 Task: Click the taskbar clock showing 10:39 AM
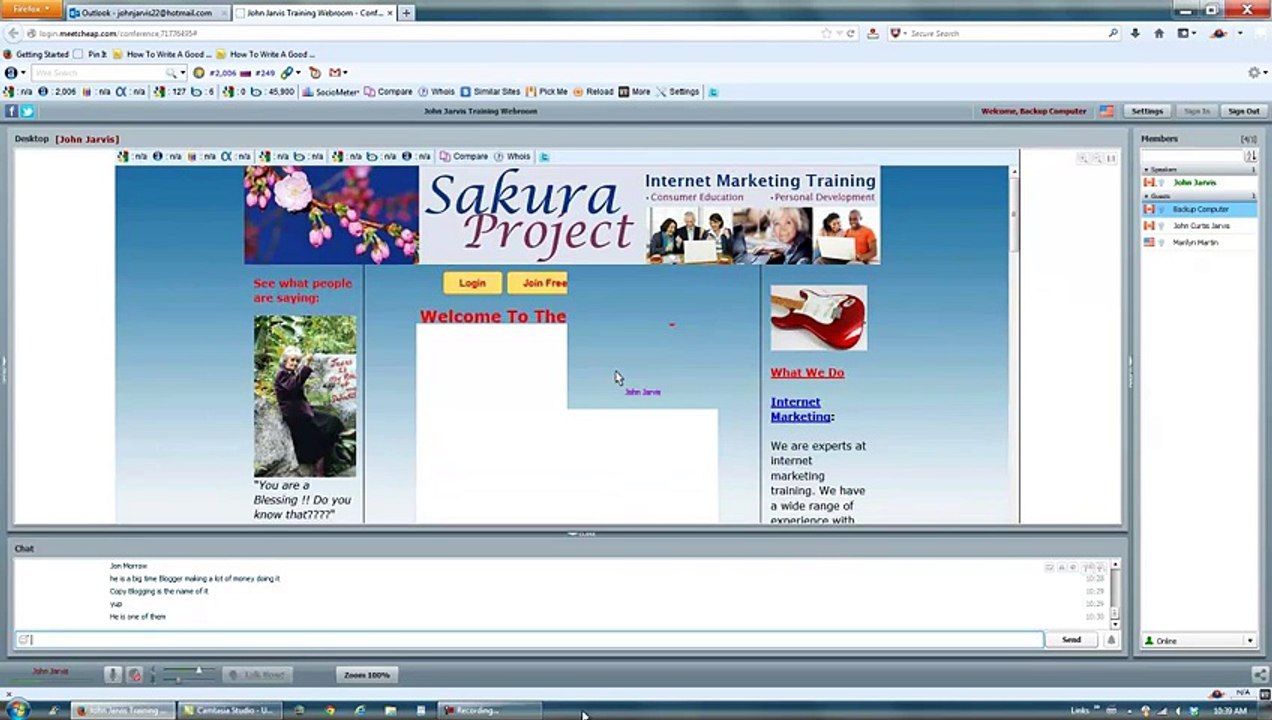point(1230,710)
